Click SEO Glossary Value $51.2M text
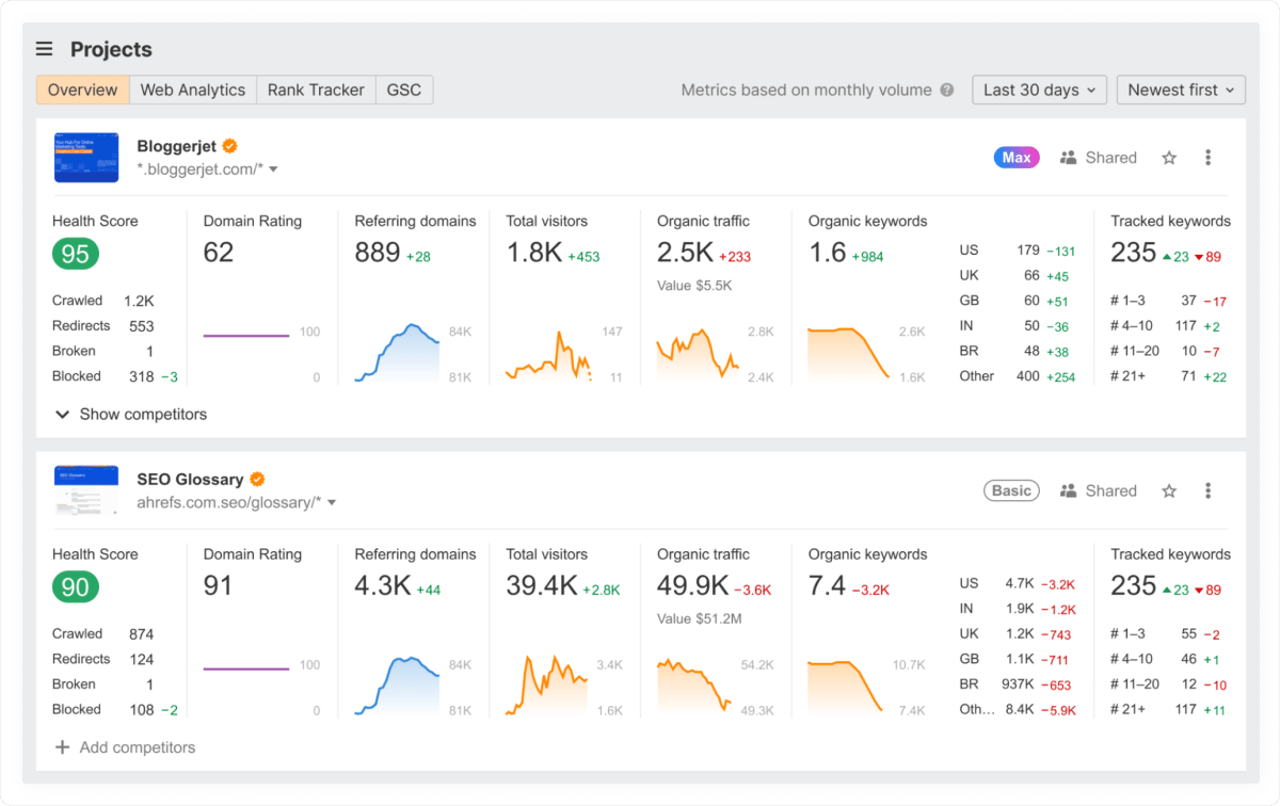Screen dimensions: 1280x806 [700, 619]
